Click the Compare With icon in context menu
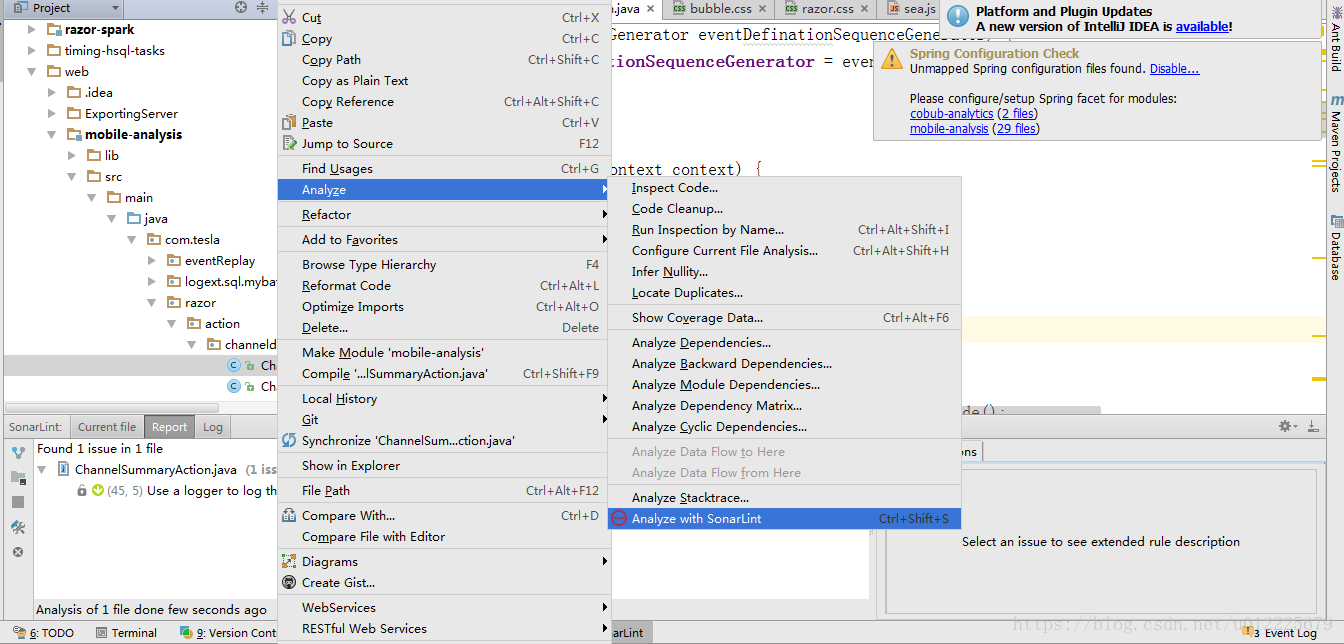This screenshot has width=1344, height=644. point(289,515)
